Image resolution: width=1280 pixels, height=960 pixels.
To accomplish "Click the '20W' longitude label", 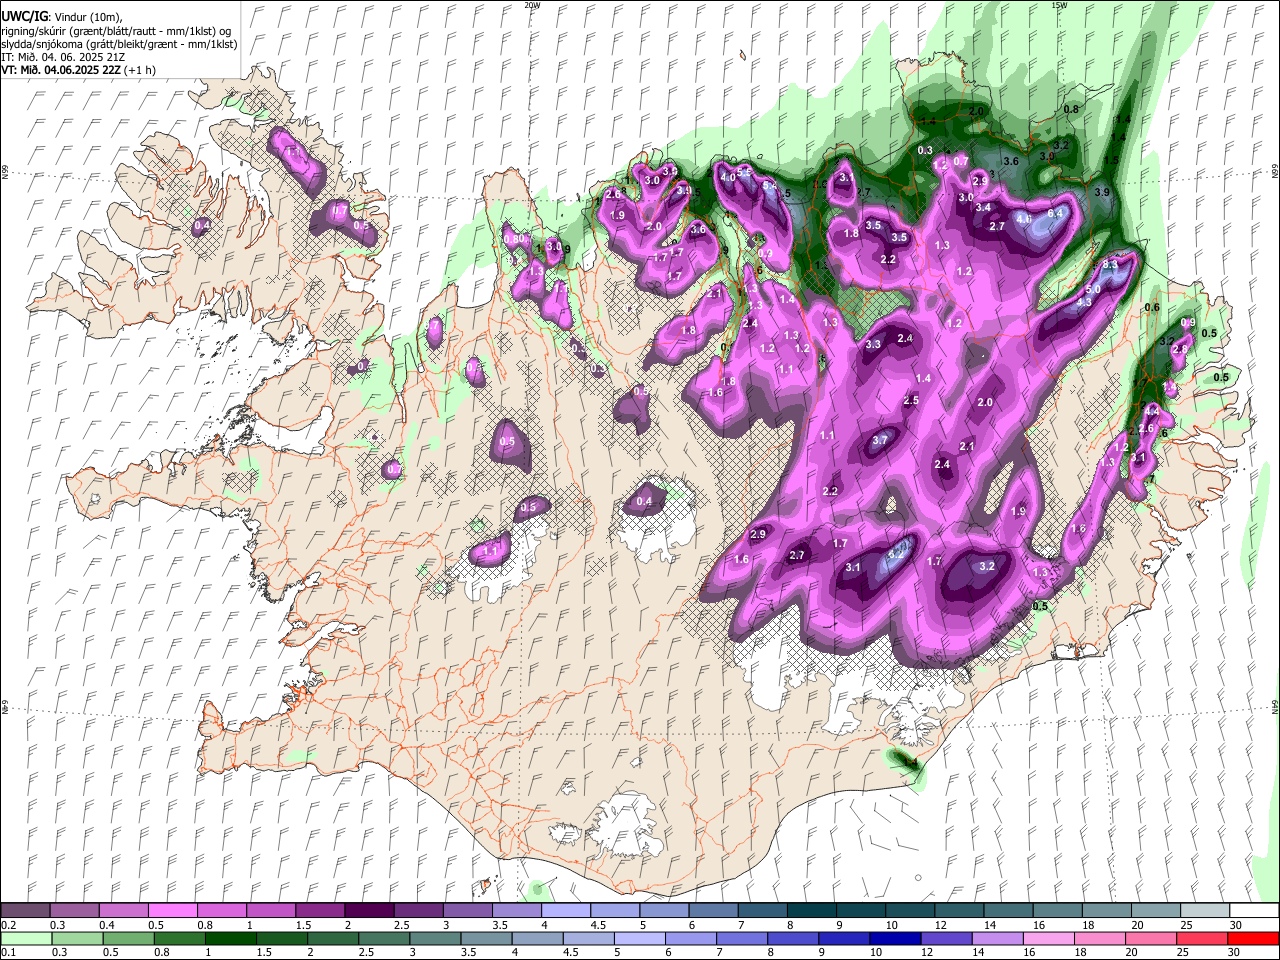I will [532, 5].
